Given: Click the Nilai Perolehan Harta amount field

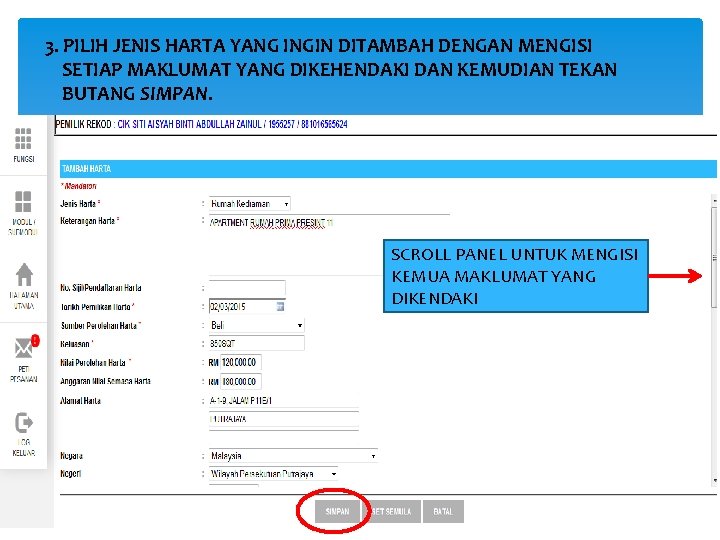Looking at the screenshot, I should 241,362.
